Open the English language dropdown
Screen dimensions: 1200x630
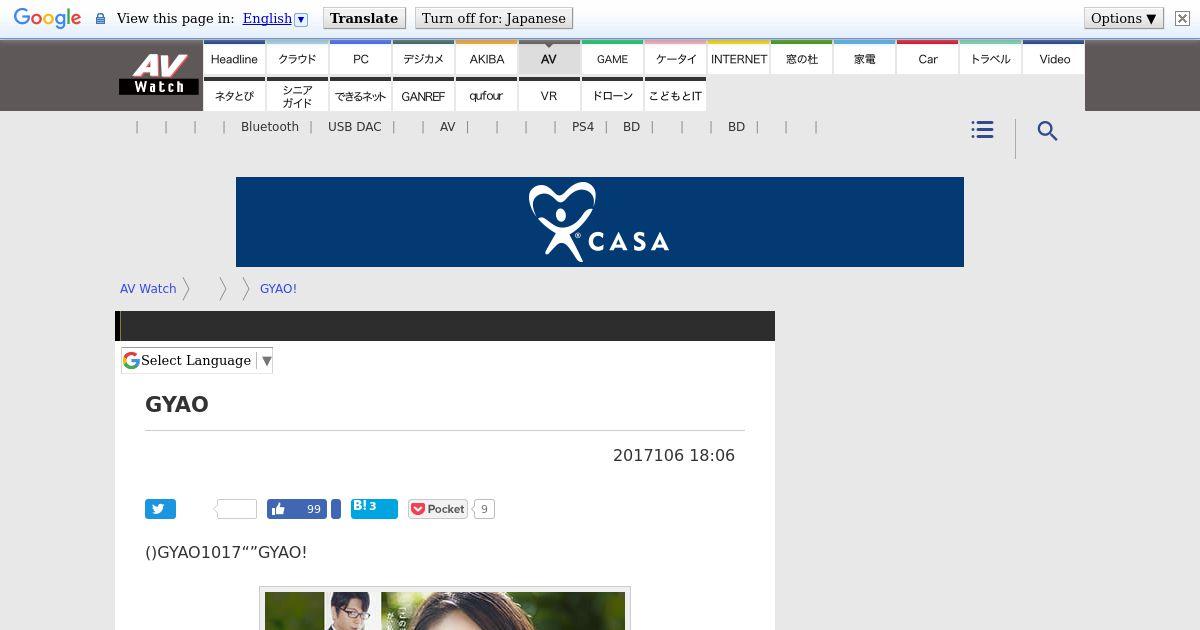pyautogui.click(x=301, y=19)
